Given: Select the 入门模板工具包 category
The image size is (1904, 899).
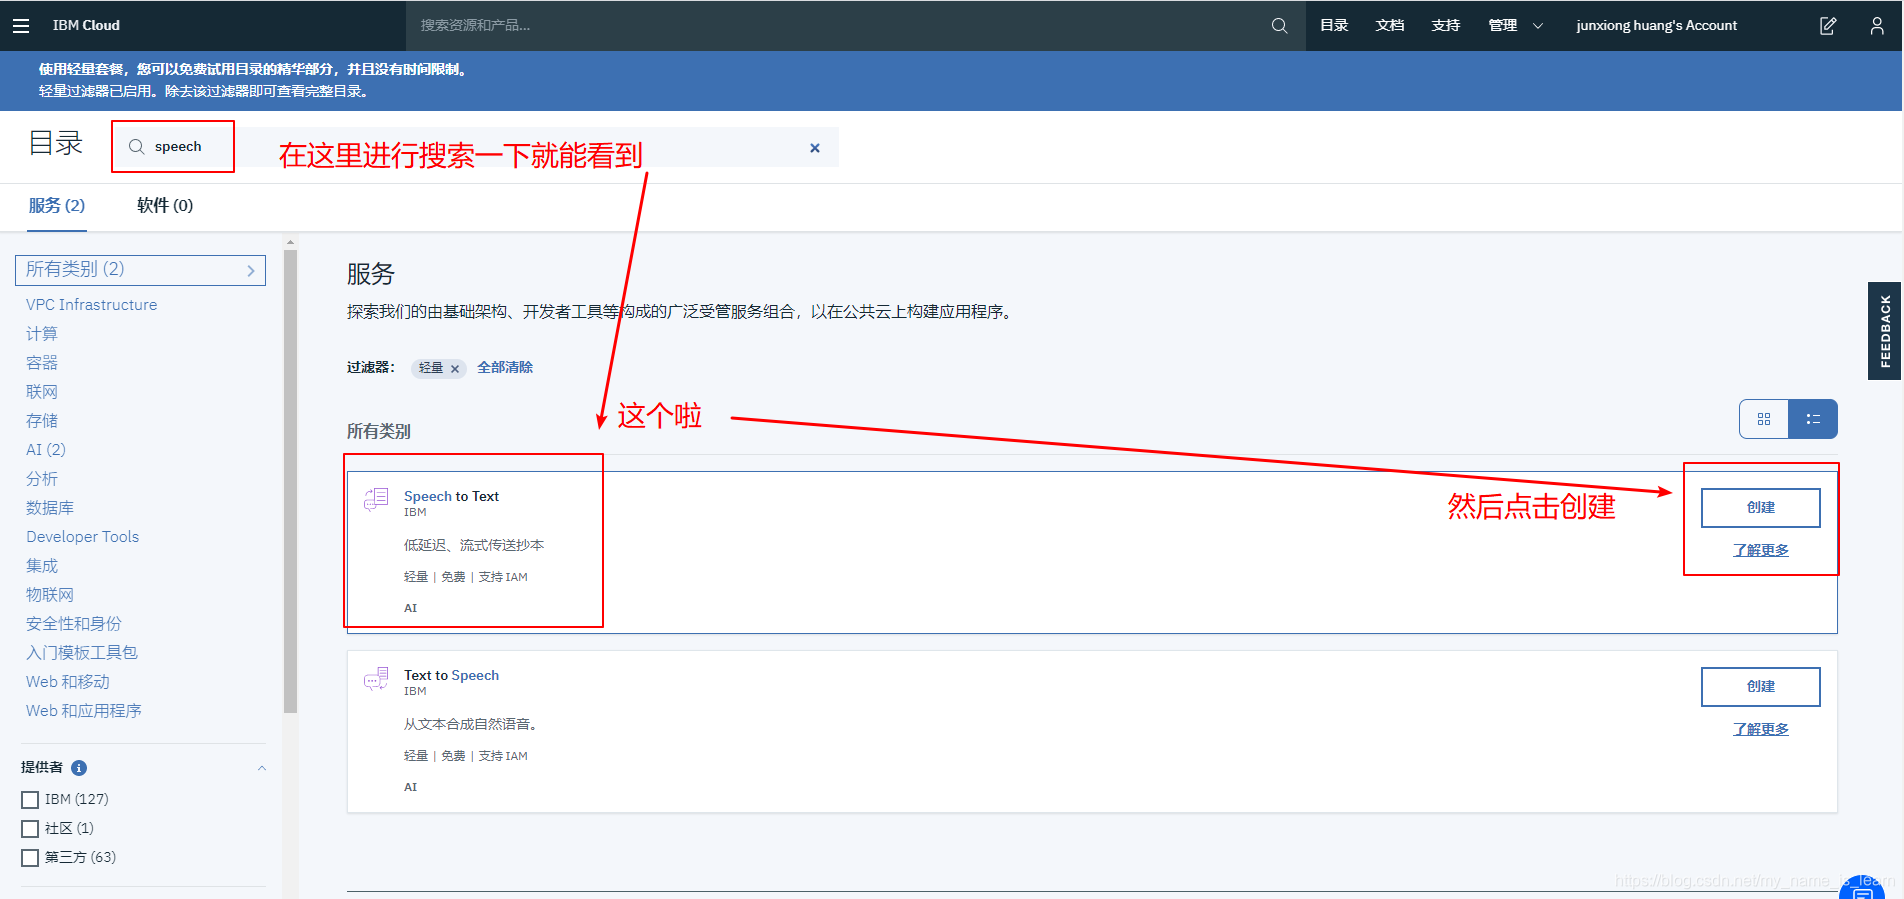Looking at the screenshot, I should pos(82,653).
